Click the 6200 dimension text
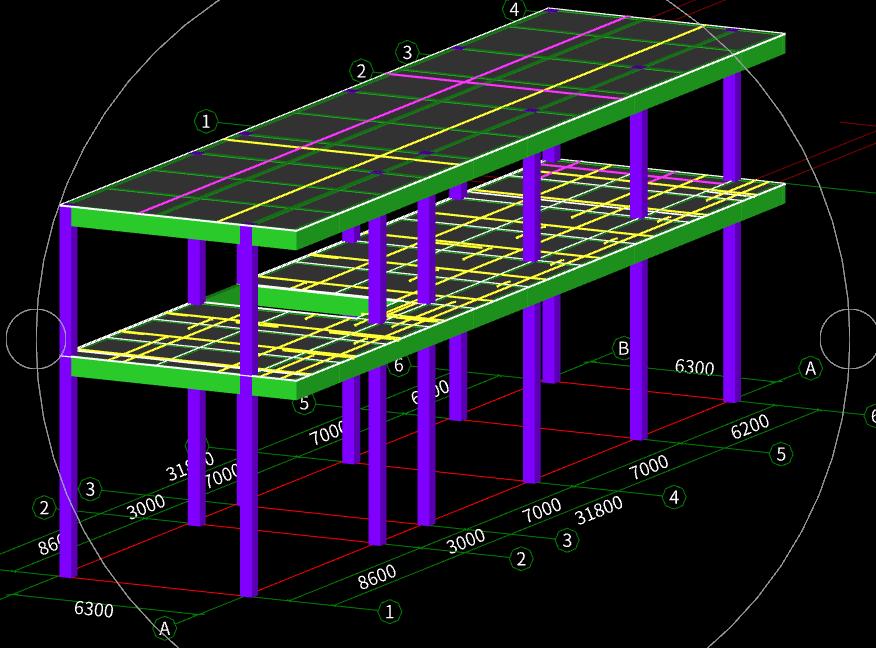This screenshot has width=876, height=648. click(x=750, y=427)
